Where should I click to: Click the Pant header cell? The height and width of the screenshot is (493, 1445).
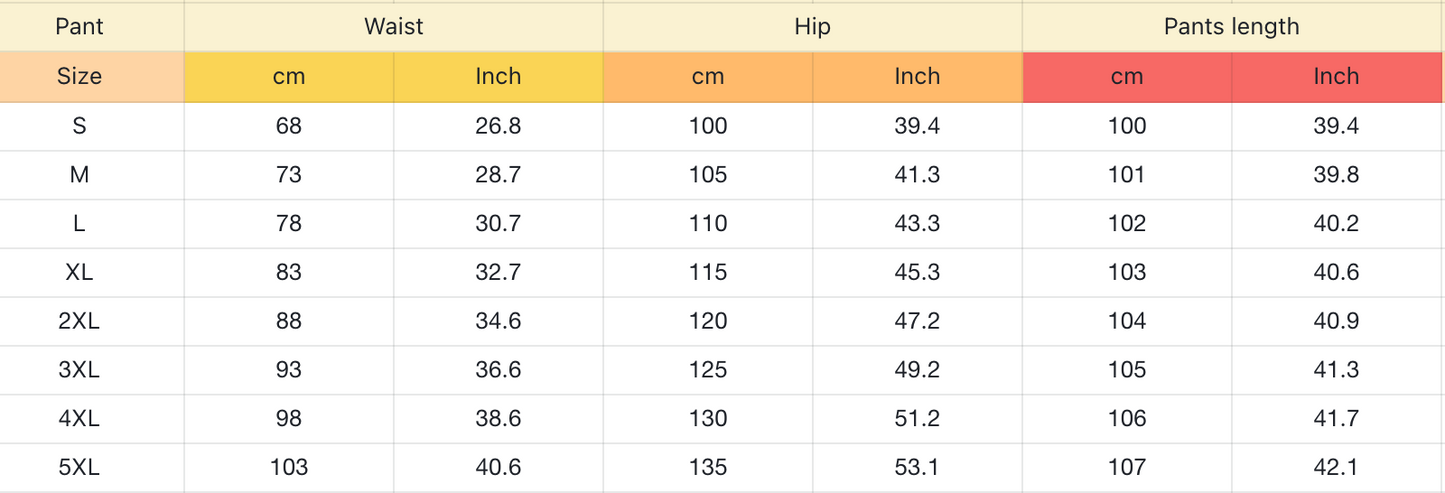coord(79,27)
